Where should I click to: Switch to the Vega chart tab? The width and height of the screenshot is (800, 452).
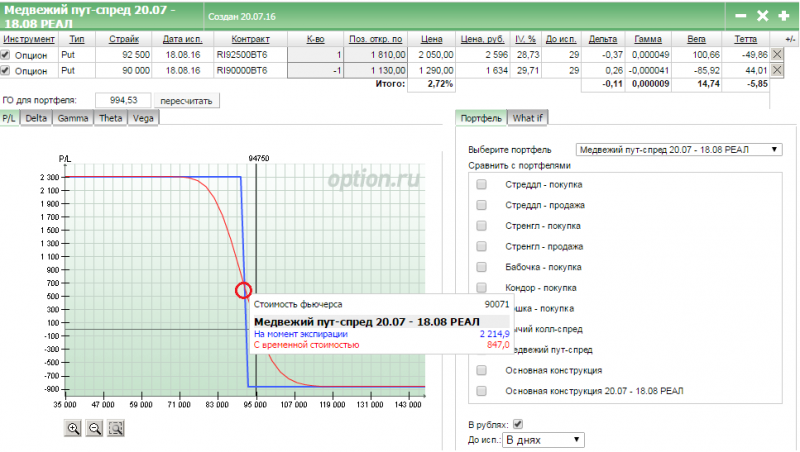tap(143, 118)
